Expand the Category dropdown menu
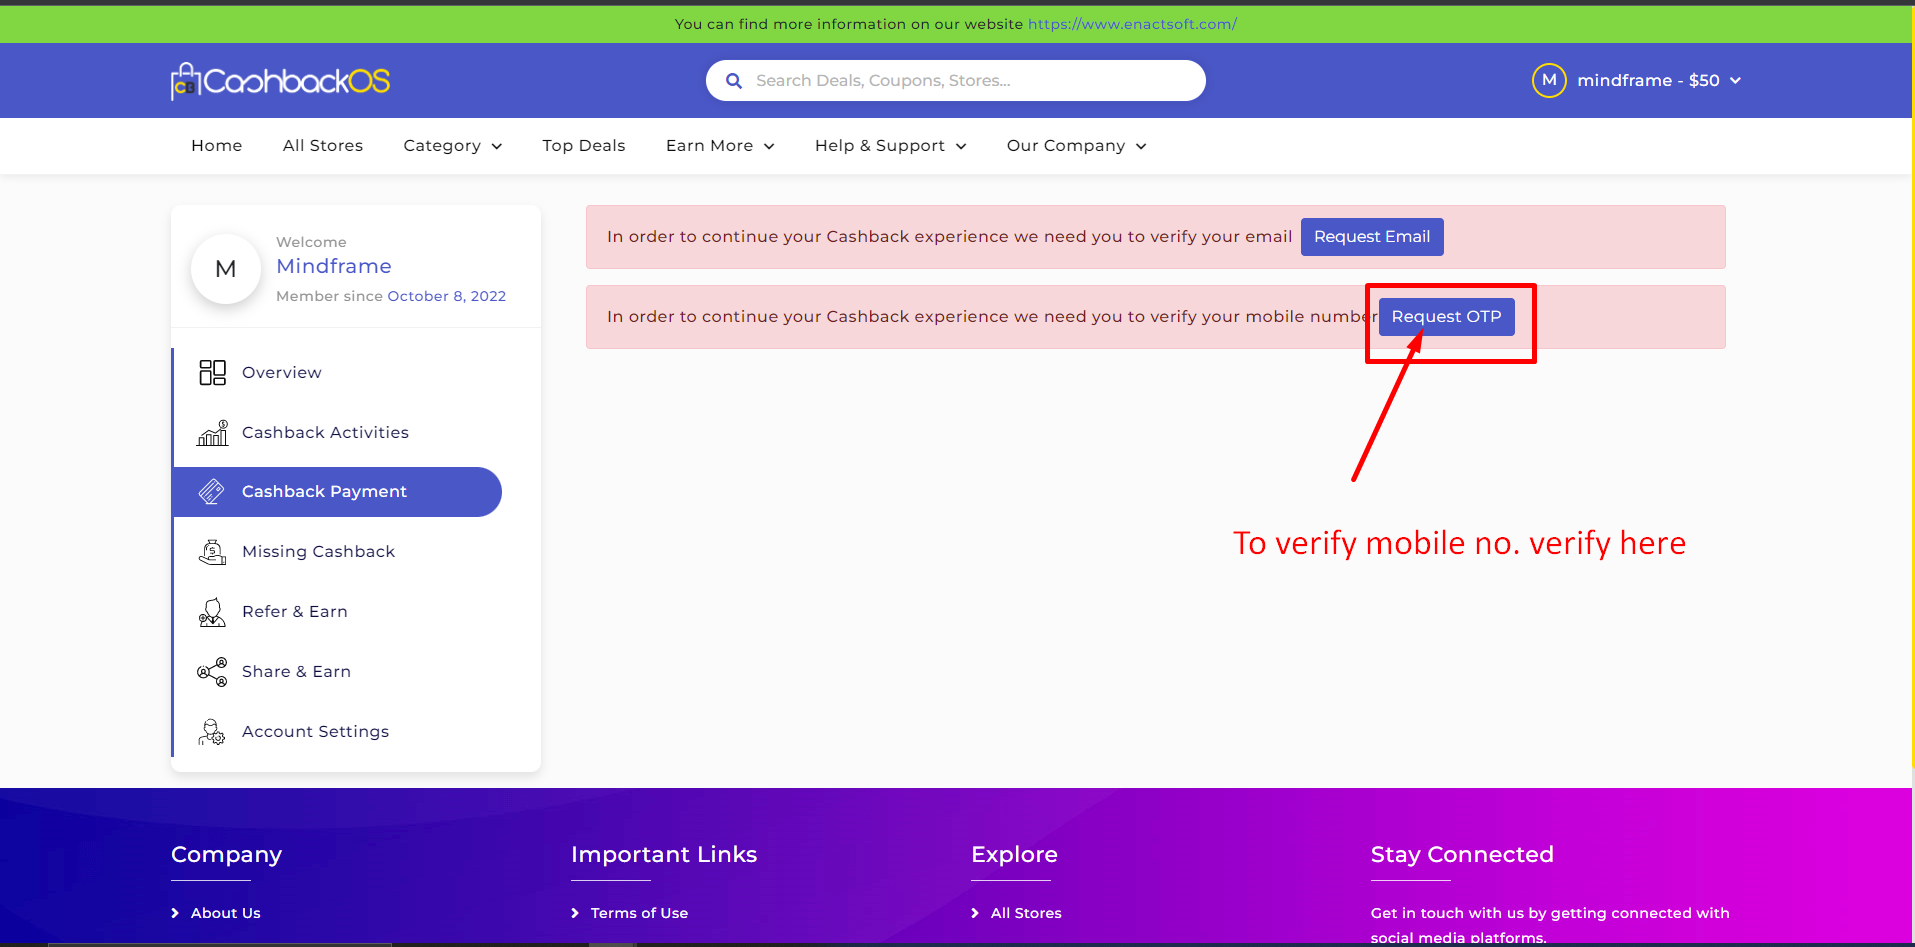Viewport: 1915px width, 947px height. pyautogui.click(x=452, y=146)
